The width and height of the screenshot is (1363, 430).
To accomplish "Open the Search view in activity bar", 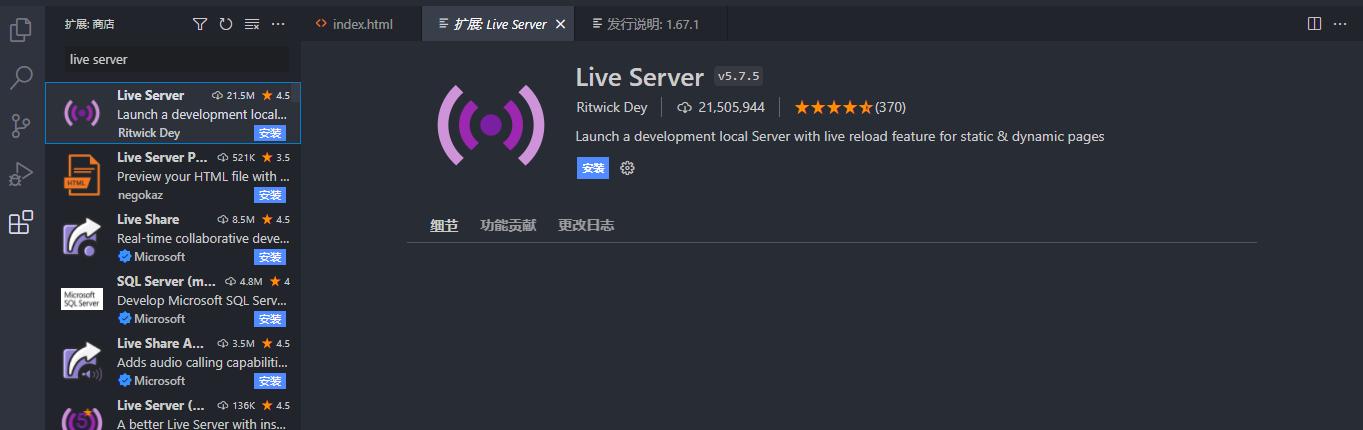I will coord(21,78).
